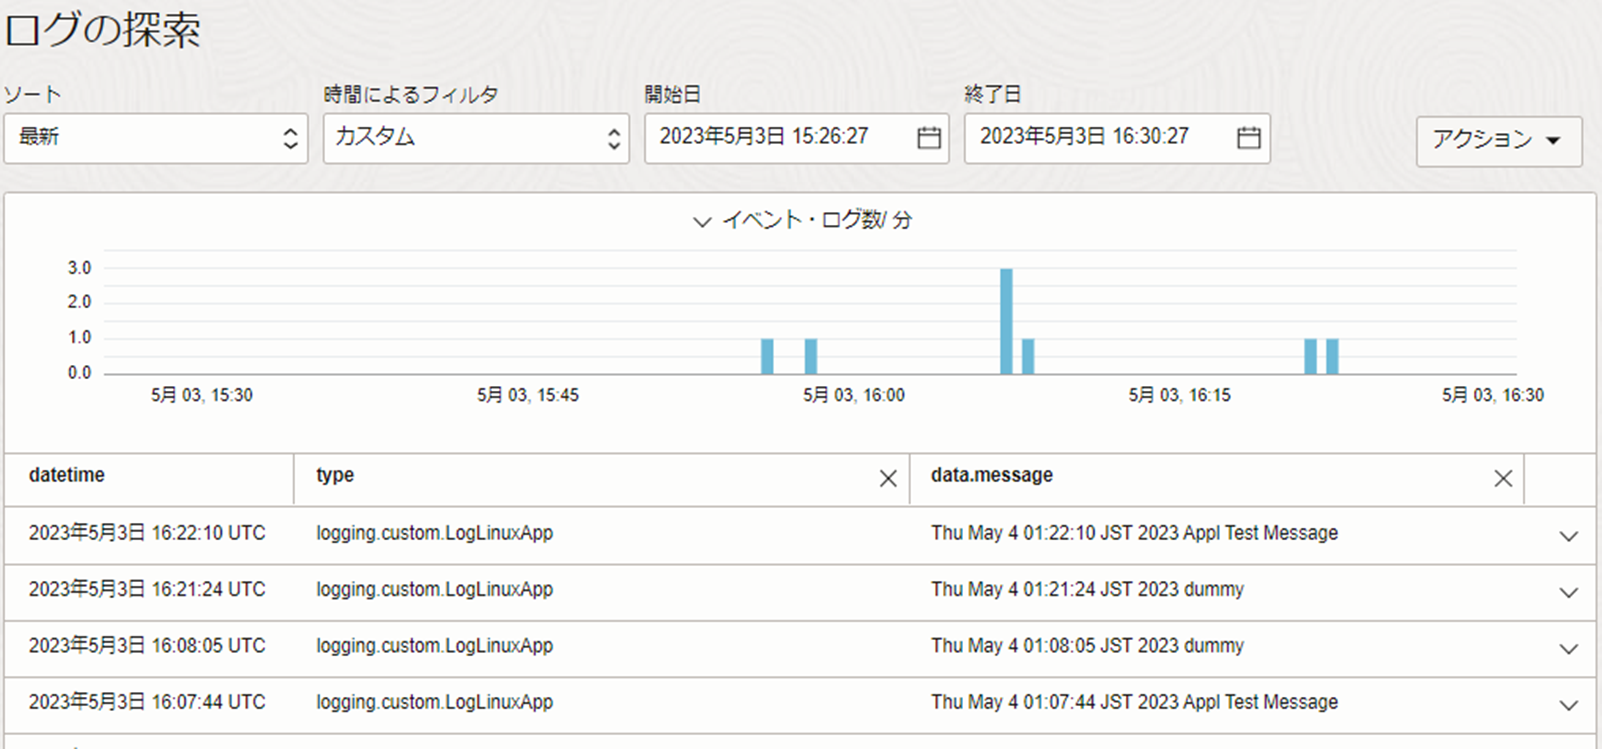Click the 5月 03, 15:45 axis label

[528, 395]
